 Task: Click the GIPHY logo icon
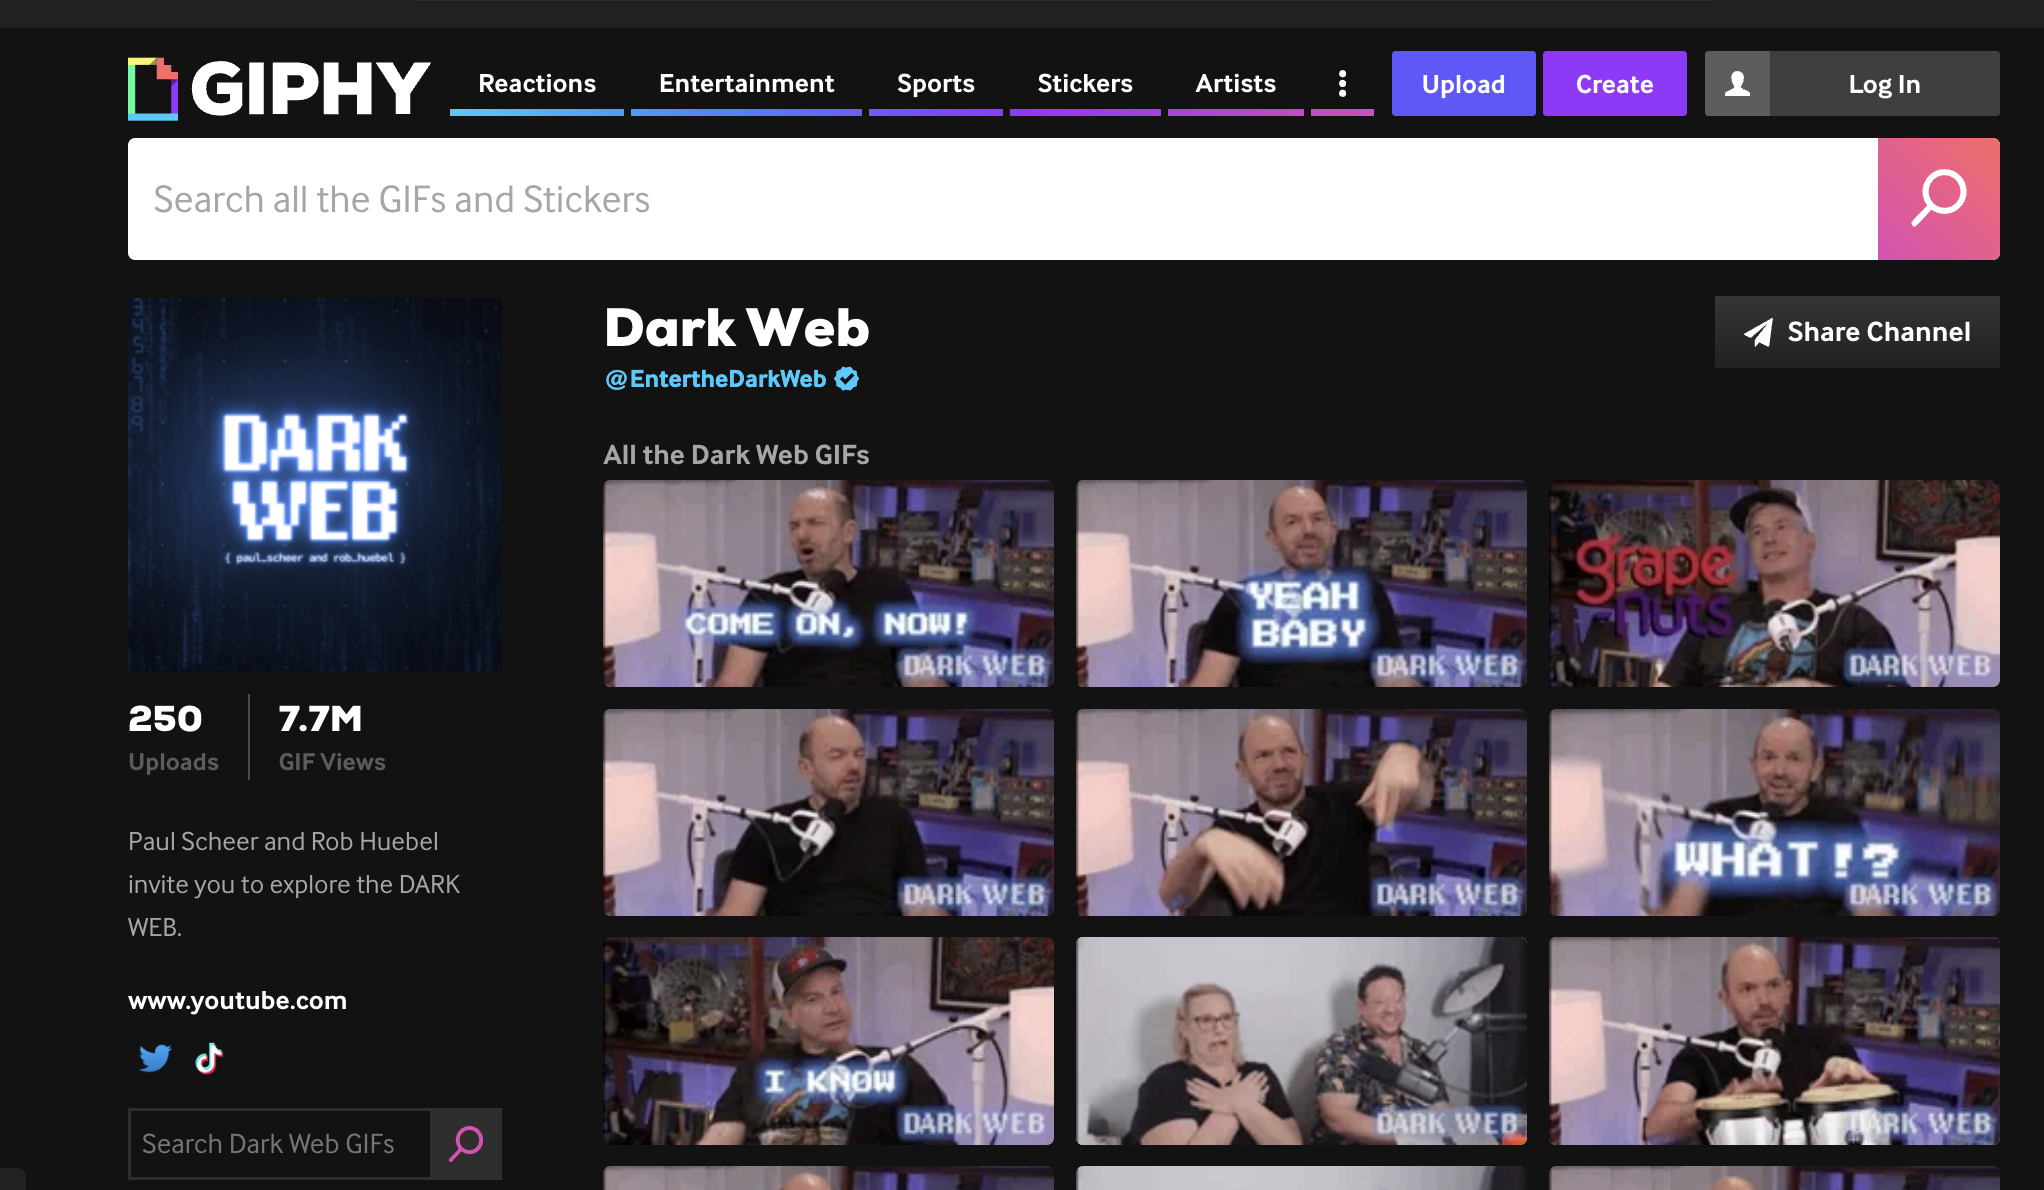click(153, 88)
